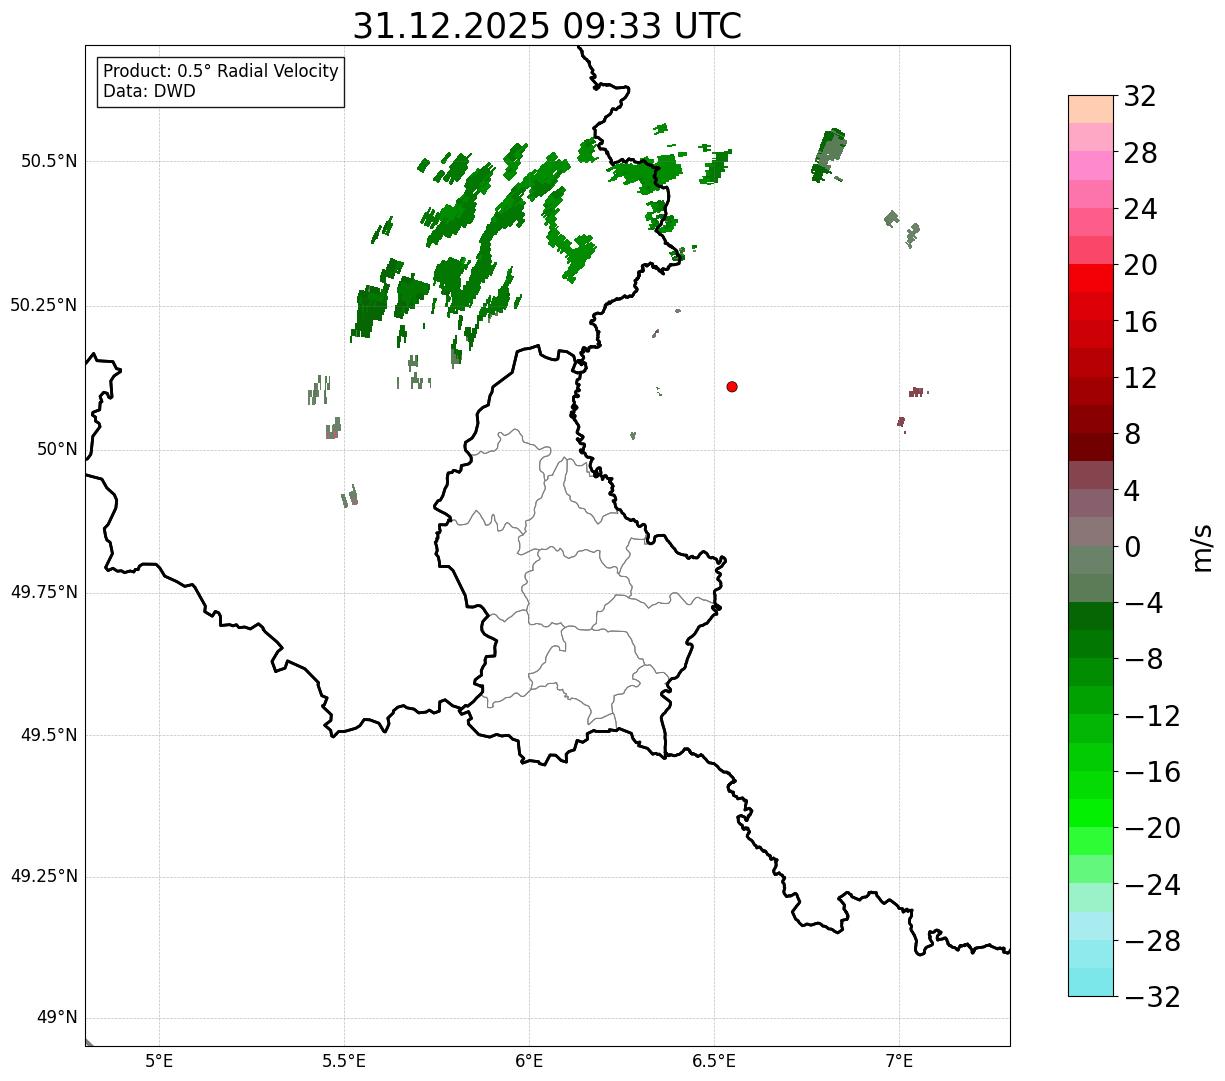Click the colorbar tick label 0
Image resolution: width=1225 pixels, height=1081 pixels.
(1132, 547)
